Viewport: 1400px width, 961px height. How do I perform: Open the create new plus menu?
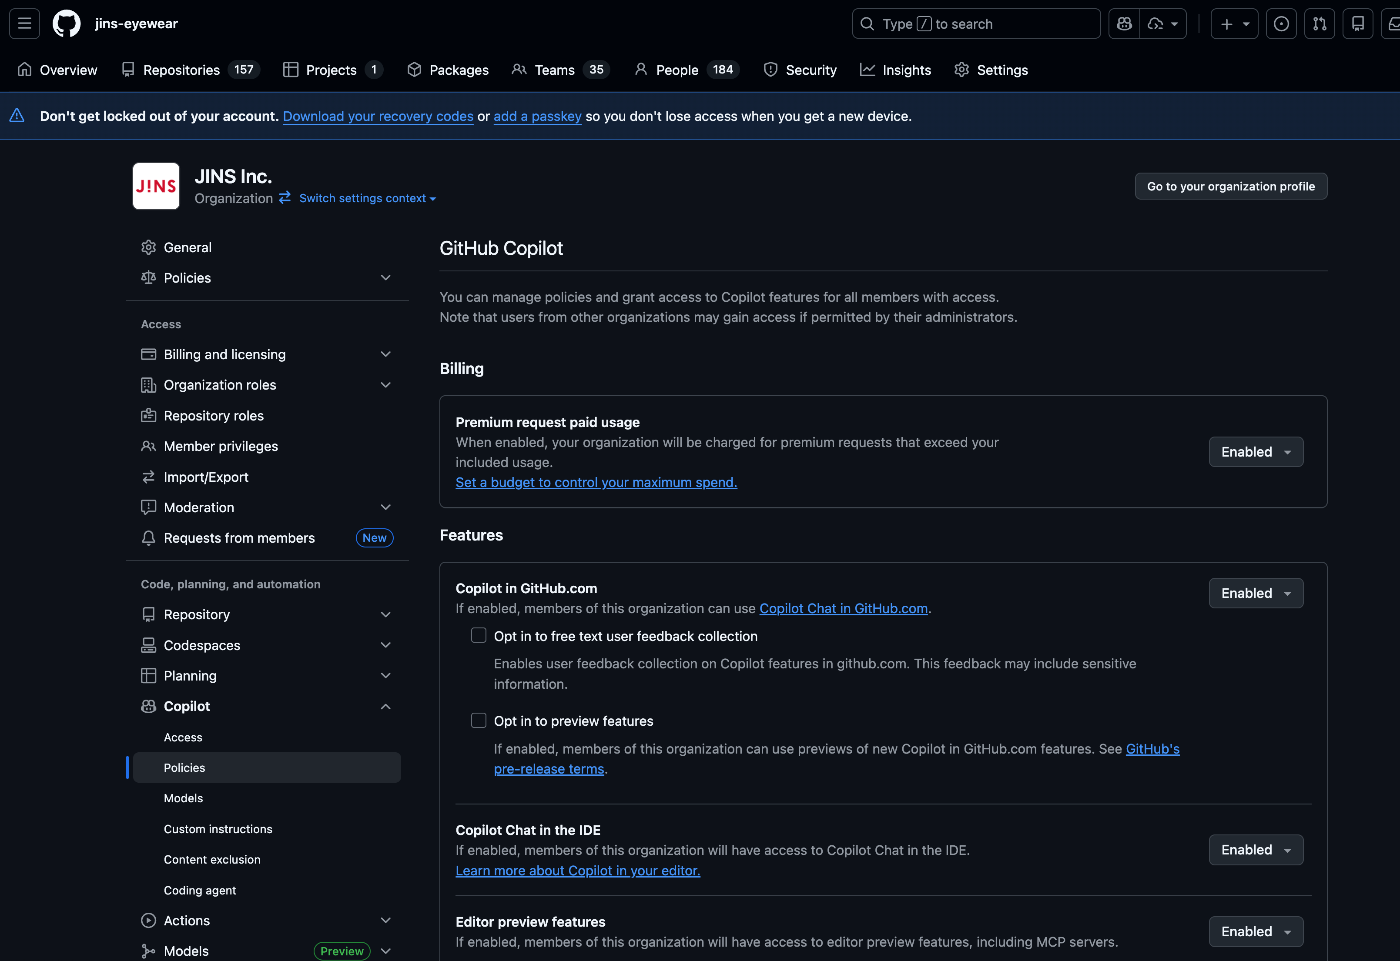1235,24
